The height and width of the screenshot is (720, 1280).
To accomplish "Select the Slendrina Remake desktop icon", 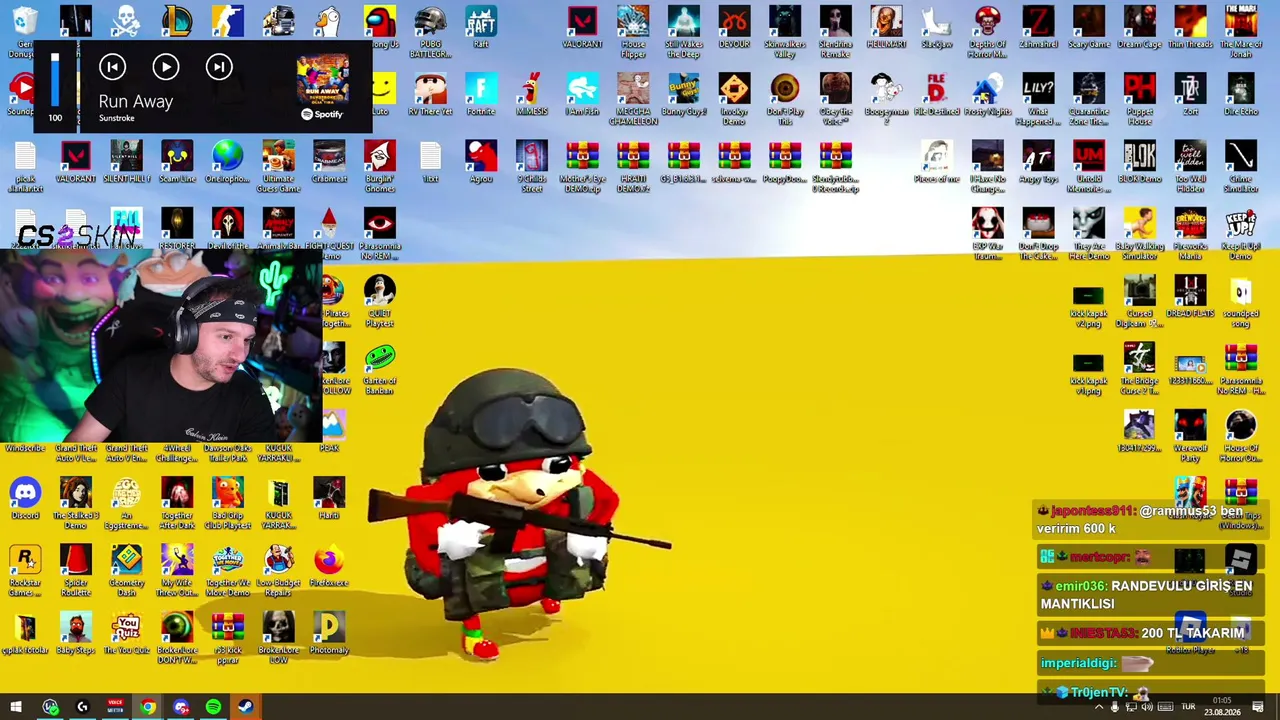I will pyautogui.click(x=835, y=32).
